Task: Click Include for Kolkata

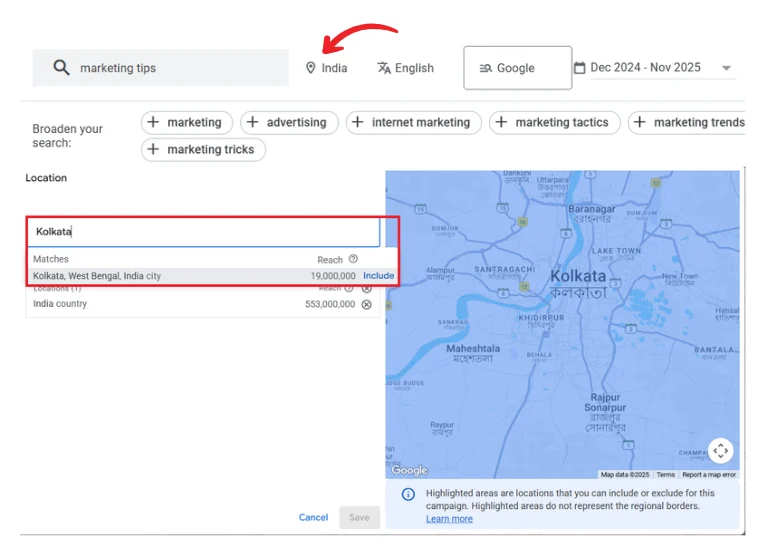Action: click(x=378, y=276)
